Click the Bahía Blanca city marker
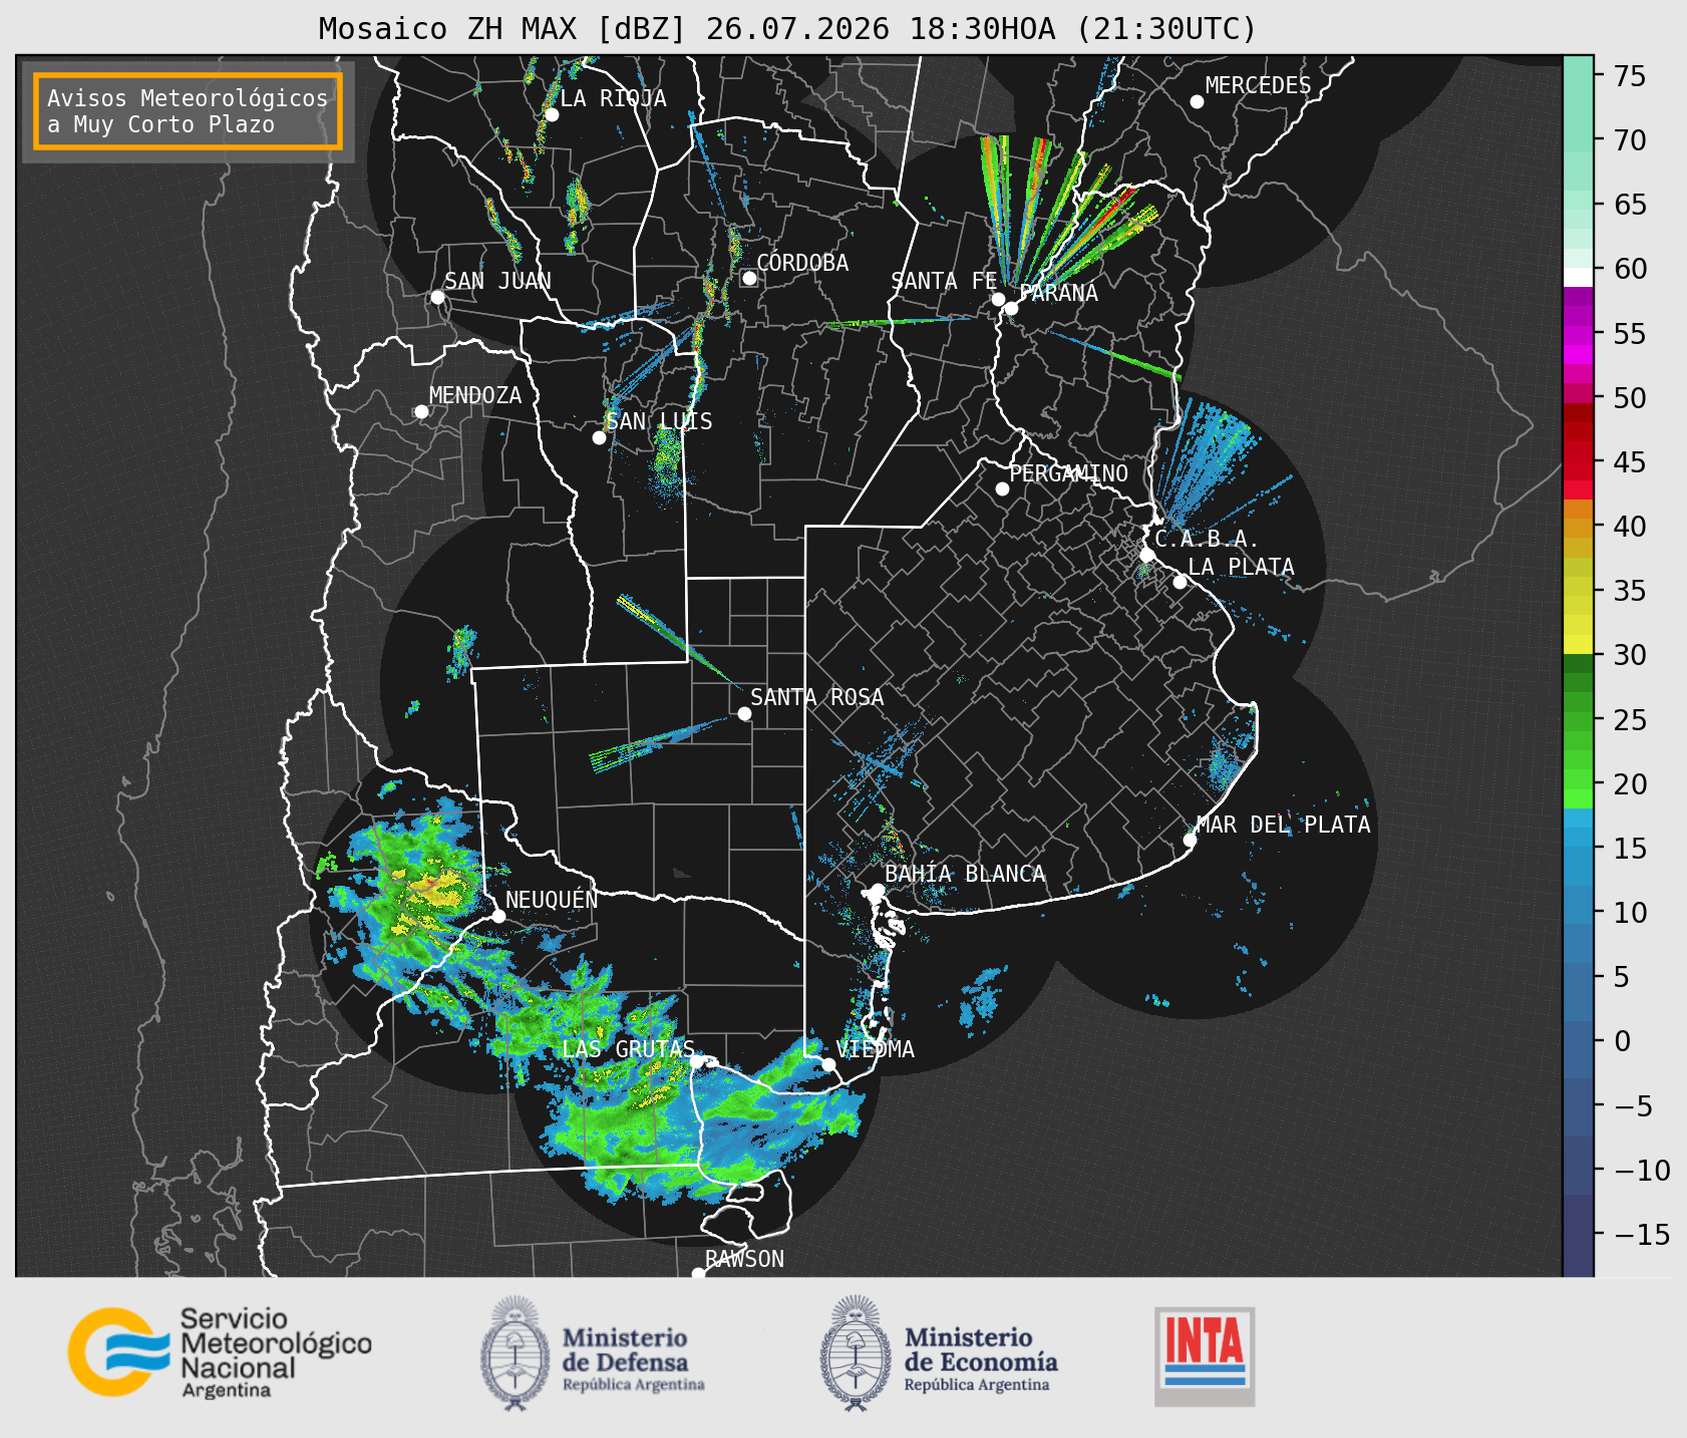 click(877, 890)
